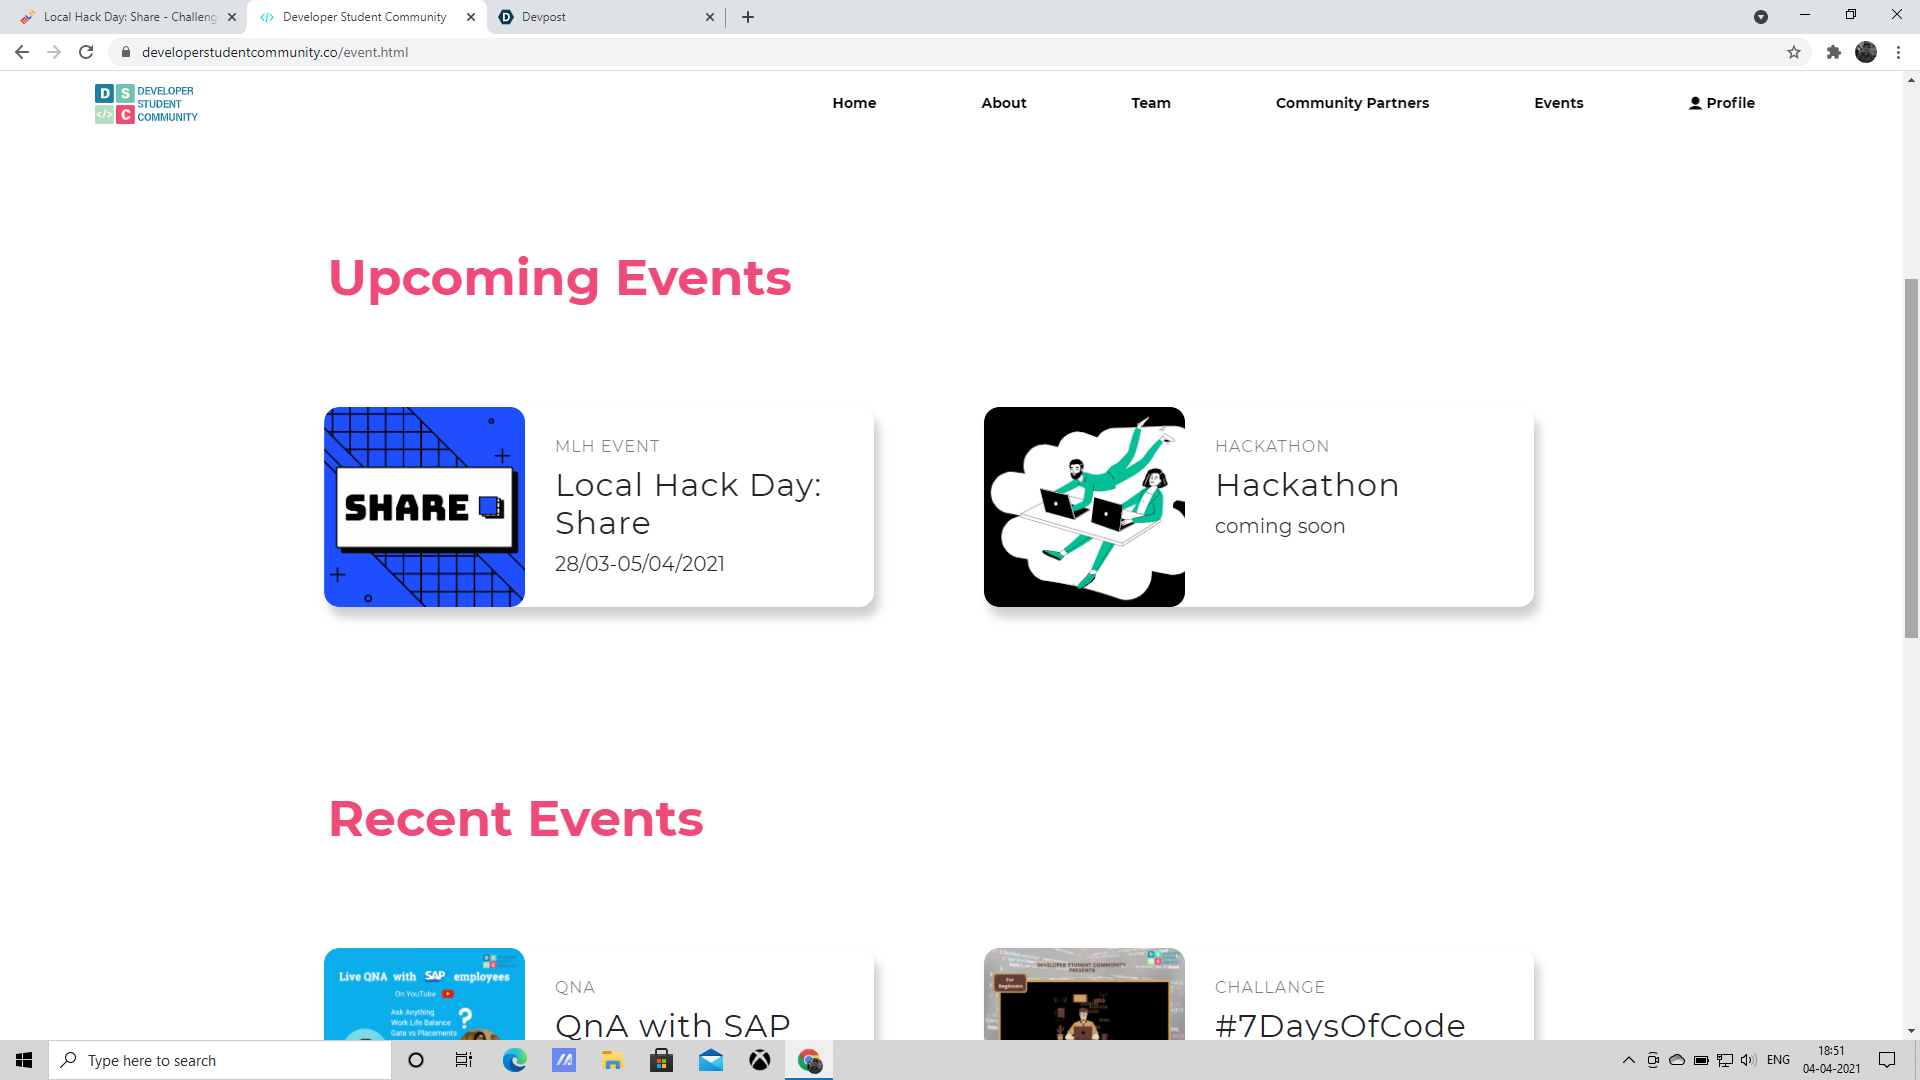Open the tab search dropdown arrow
Image resolution: width=1920 pixels, height=1080 pixels.
1761,17
